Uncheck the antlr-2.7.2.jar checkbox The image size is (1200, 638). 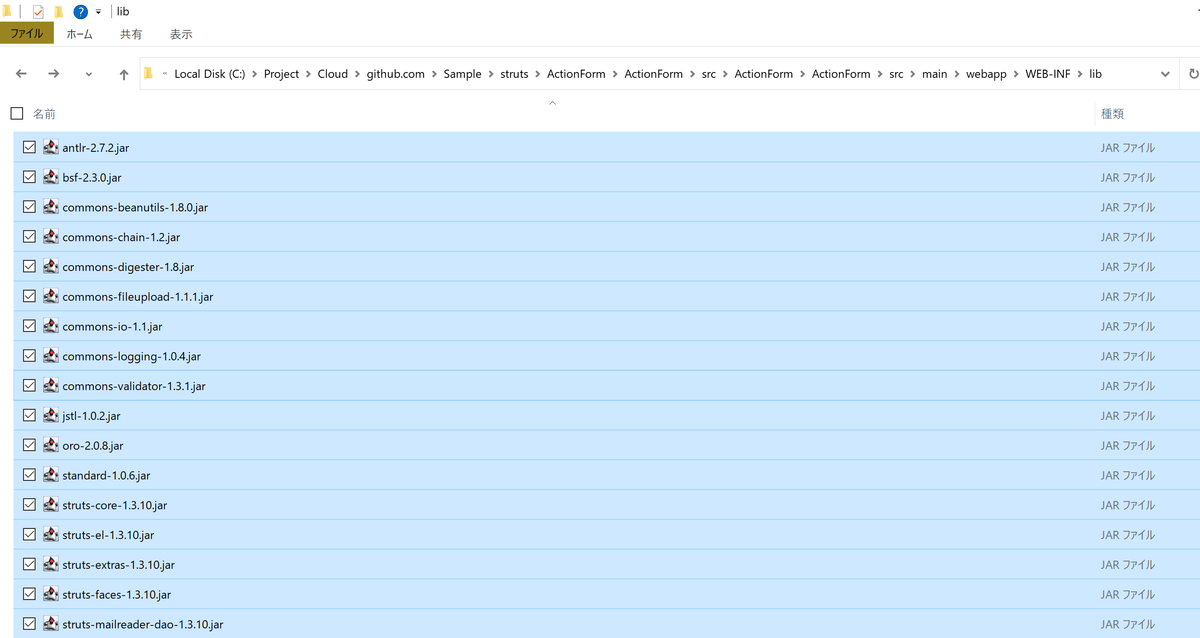[x=29, y=147]
